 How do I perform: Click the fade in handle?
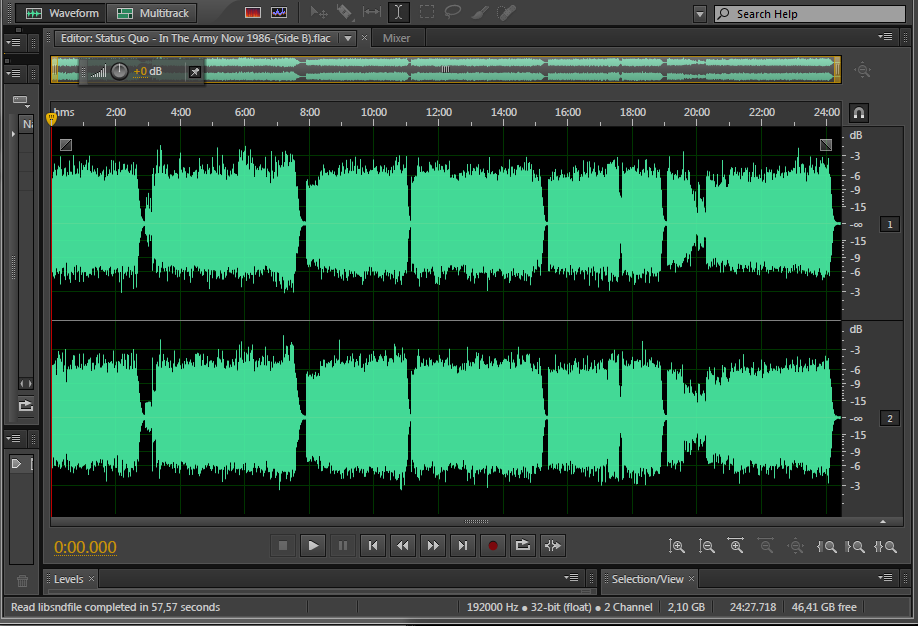(x=66, y=145)
